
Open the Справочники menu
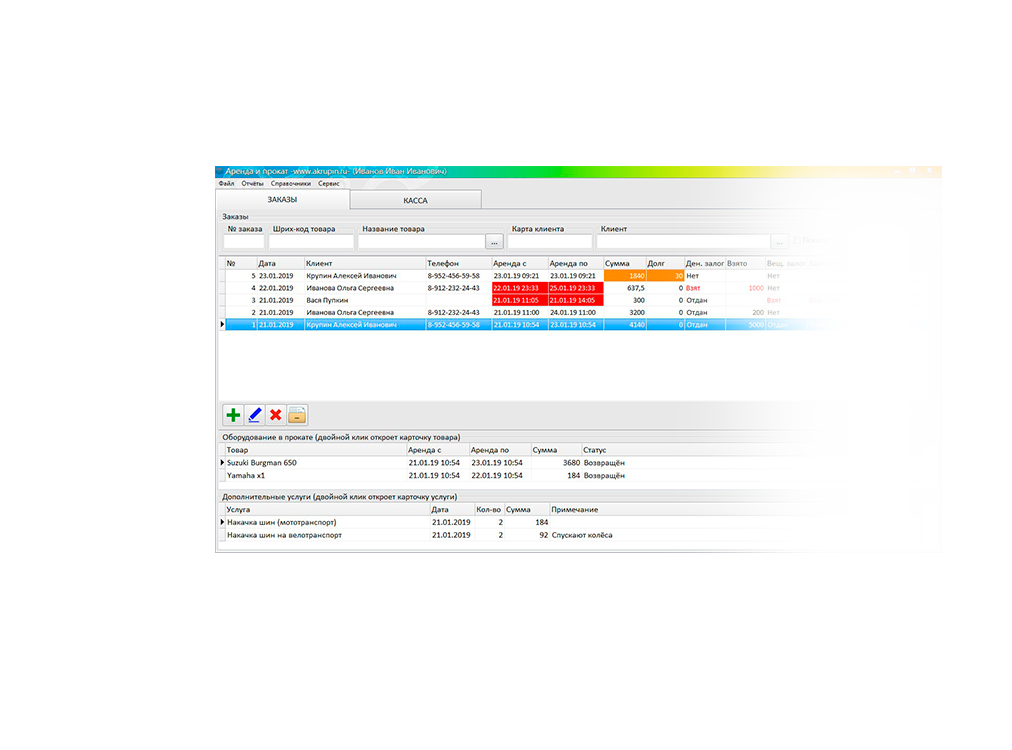291,184
